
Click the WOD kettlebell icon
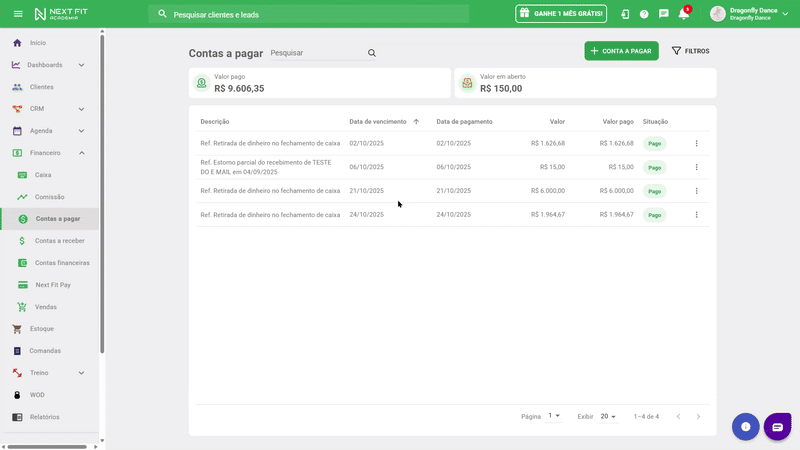coord(17,395)
